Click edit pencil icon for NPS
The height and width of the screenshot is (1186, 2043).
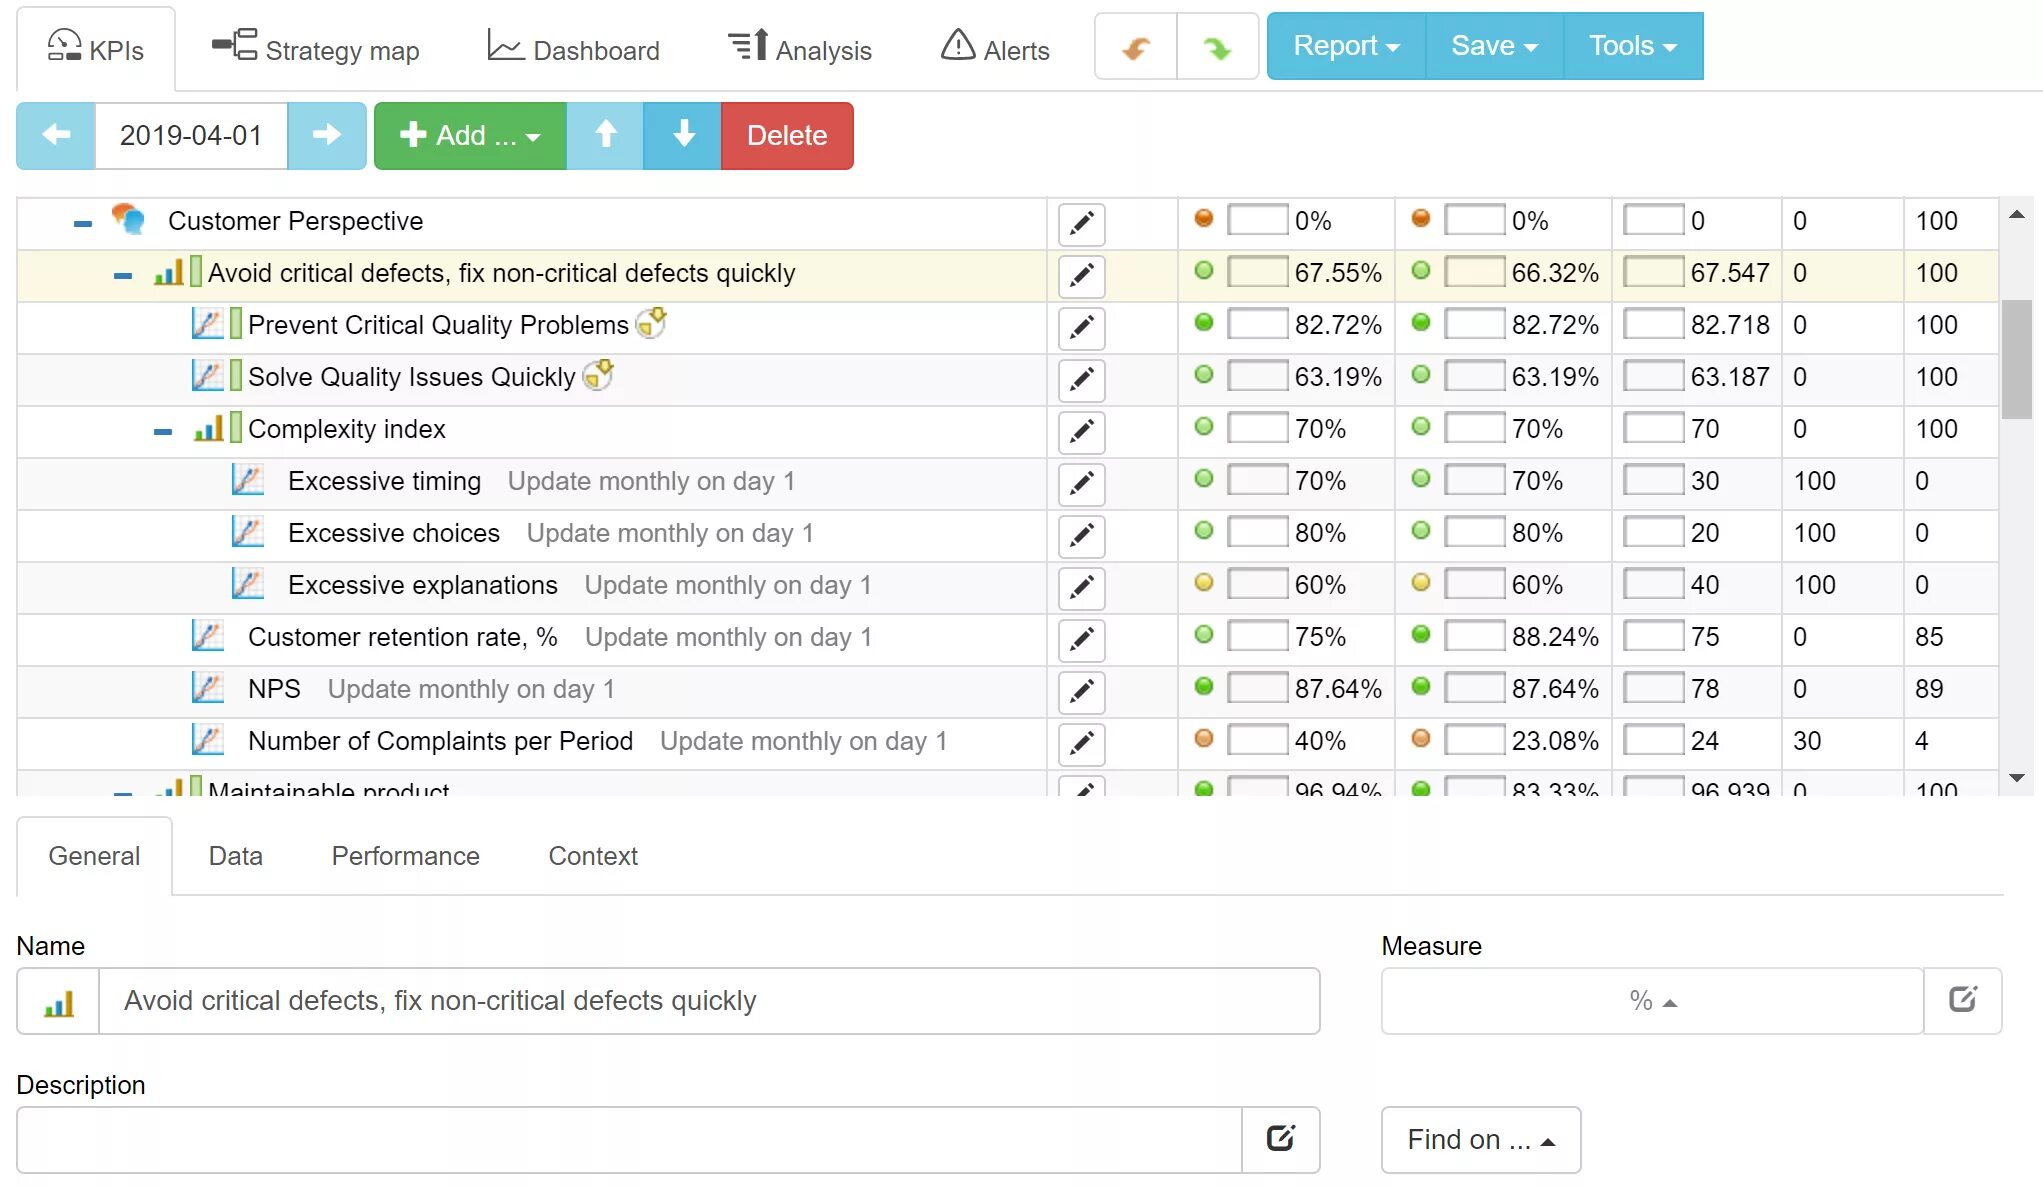[x=1082, y=690]
